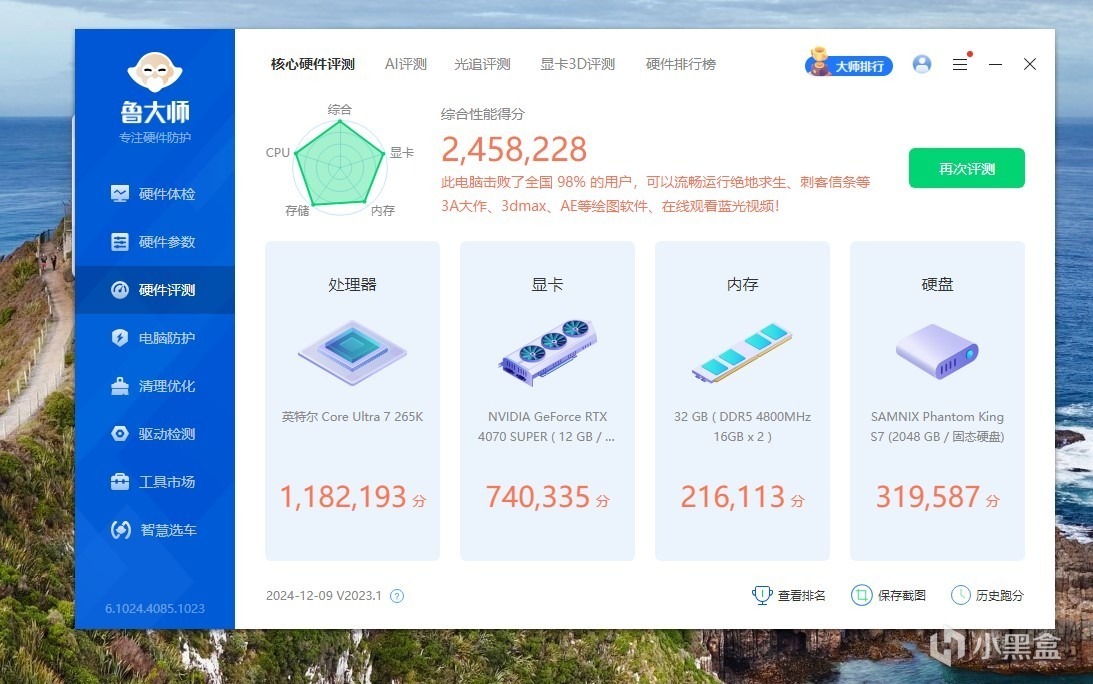This screenshot has height=684, width=1093.
Task: Open the hamburger main menu
Action: tap(961, 64)
